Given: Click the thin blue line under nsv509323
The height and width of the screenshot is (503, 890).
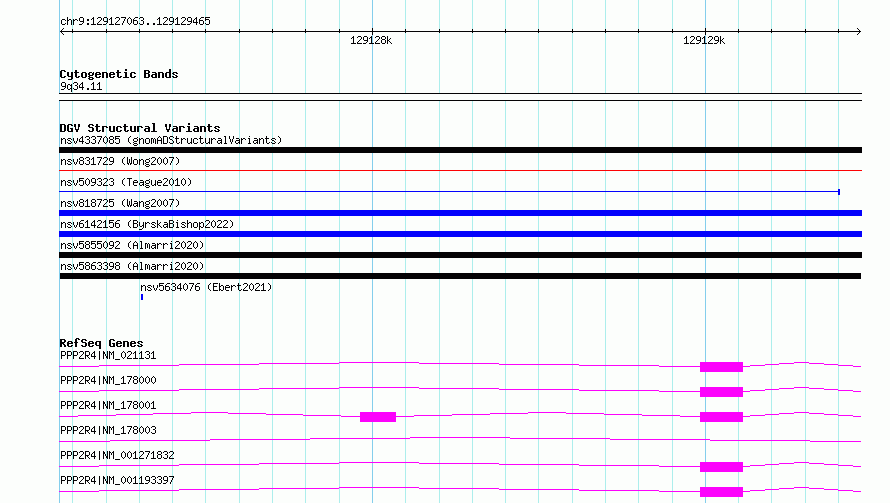Looking at the screenshot, I should point(450,192).
